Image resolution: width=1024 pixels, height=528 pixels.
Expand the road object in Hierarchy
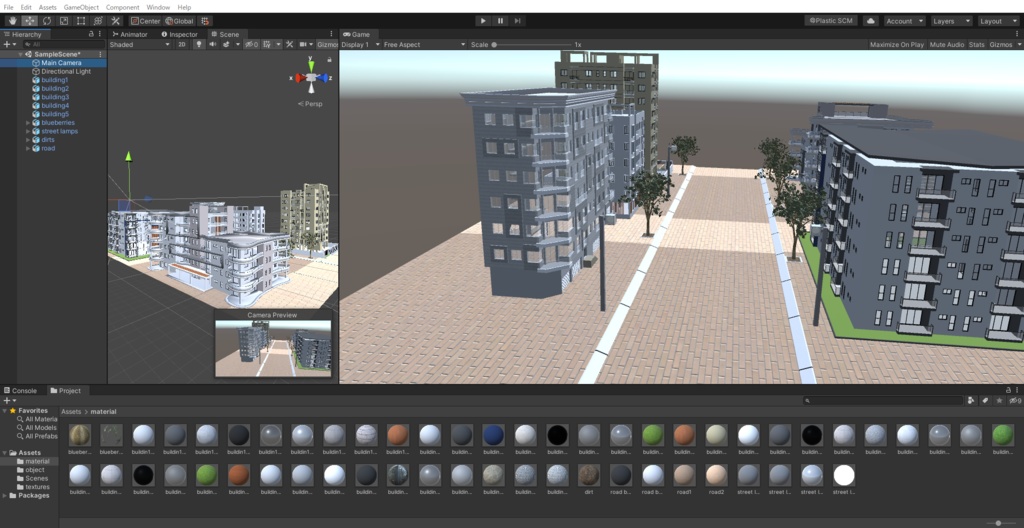[28, 148]
